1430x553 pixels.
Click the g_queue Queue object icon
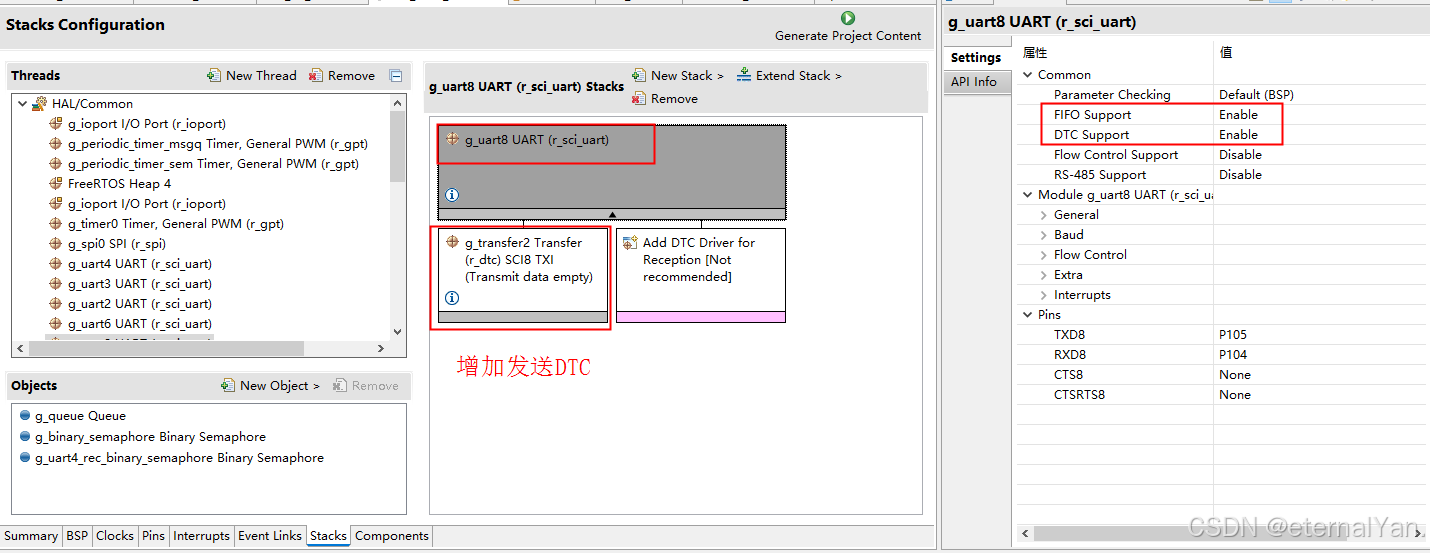click(25, 415)
